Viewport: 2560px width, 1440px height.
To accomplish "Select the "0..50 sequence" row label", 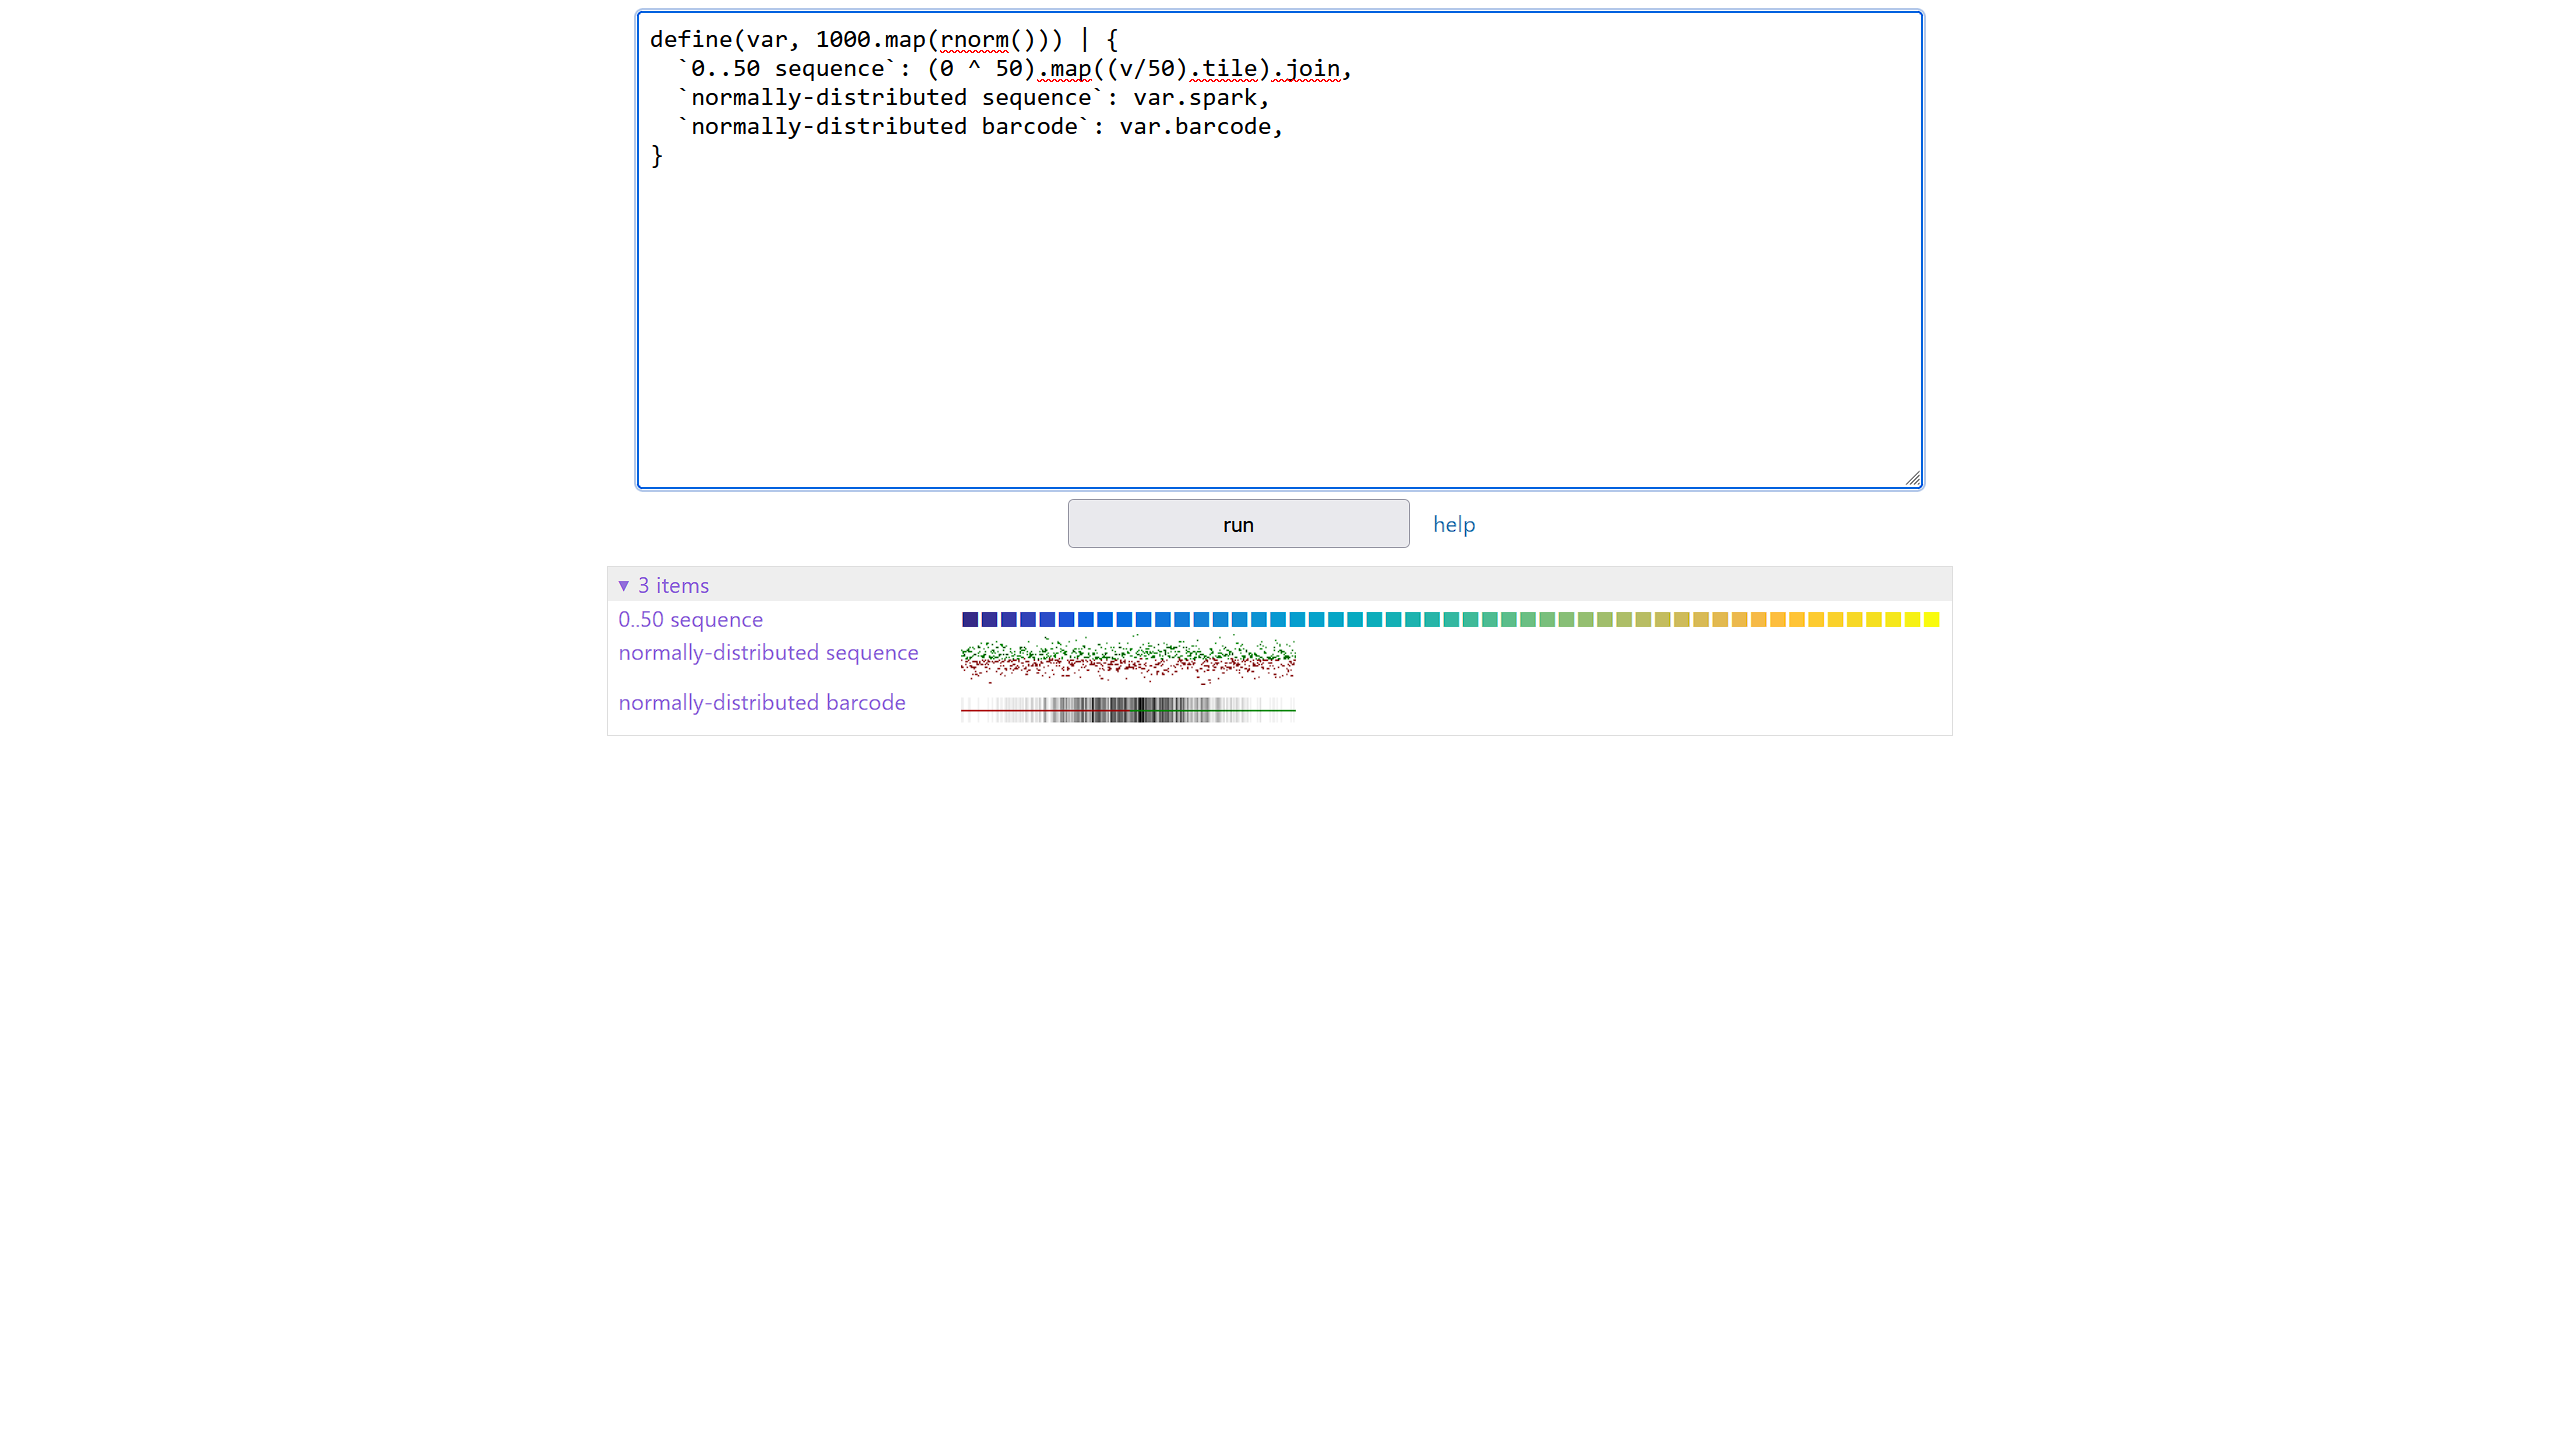I will coord(690,620).
